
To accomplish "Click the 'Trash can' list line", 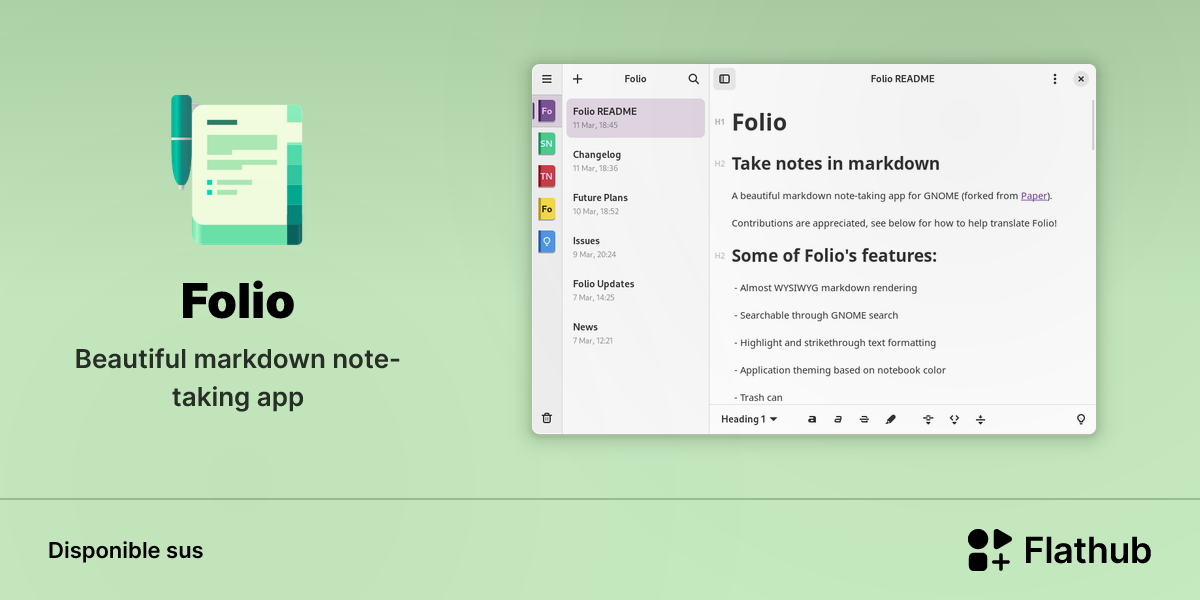I will click(758, 397).
